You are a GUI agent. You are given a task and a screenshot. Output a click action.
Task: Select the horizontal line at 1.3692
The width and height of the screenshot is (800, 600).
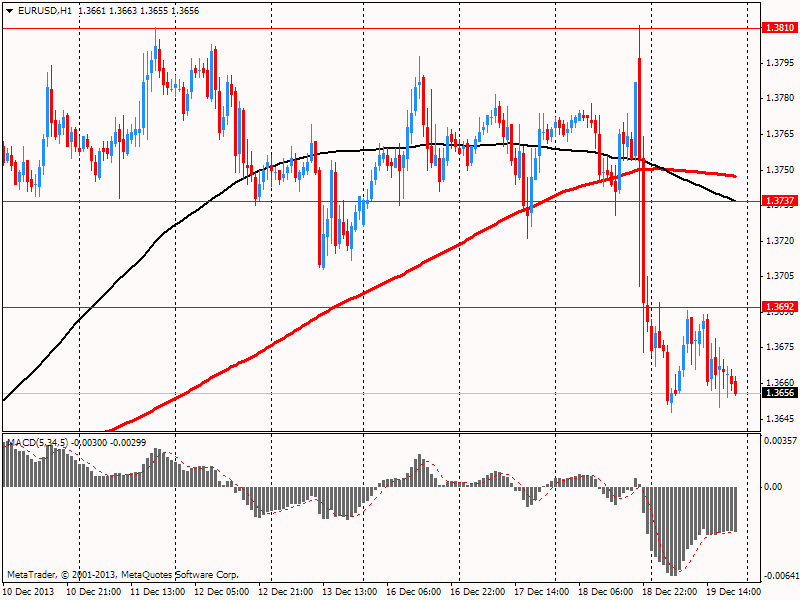click(x=382, y=307)
